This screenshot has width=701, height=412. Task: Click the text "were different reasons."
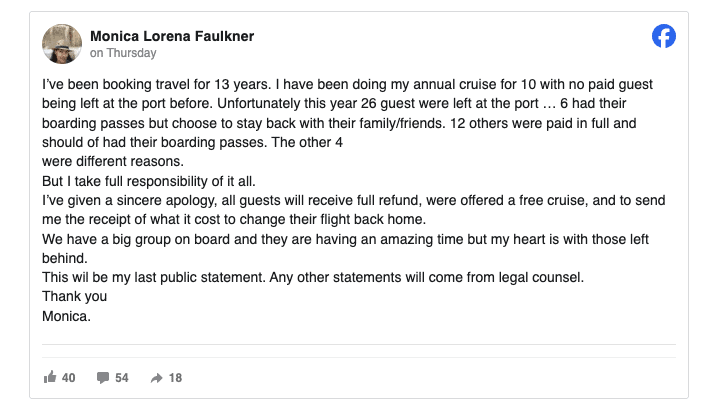[x=113, y=161]
